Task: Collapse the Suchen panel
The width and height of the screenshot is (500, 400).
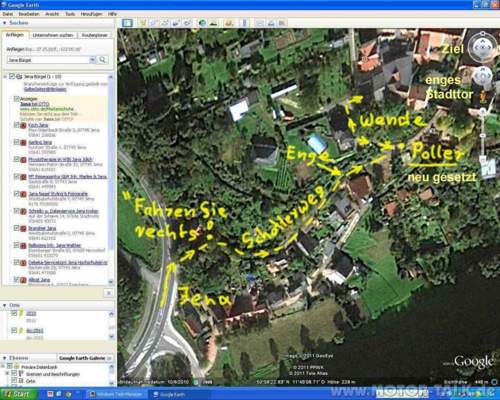Action: [x=5, y=23]
